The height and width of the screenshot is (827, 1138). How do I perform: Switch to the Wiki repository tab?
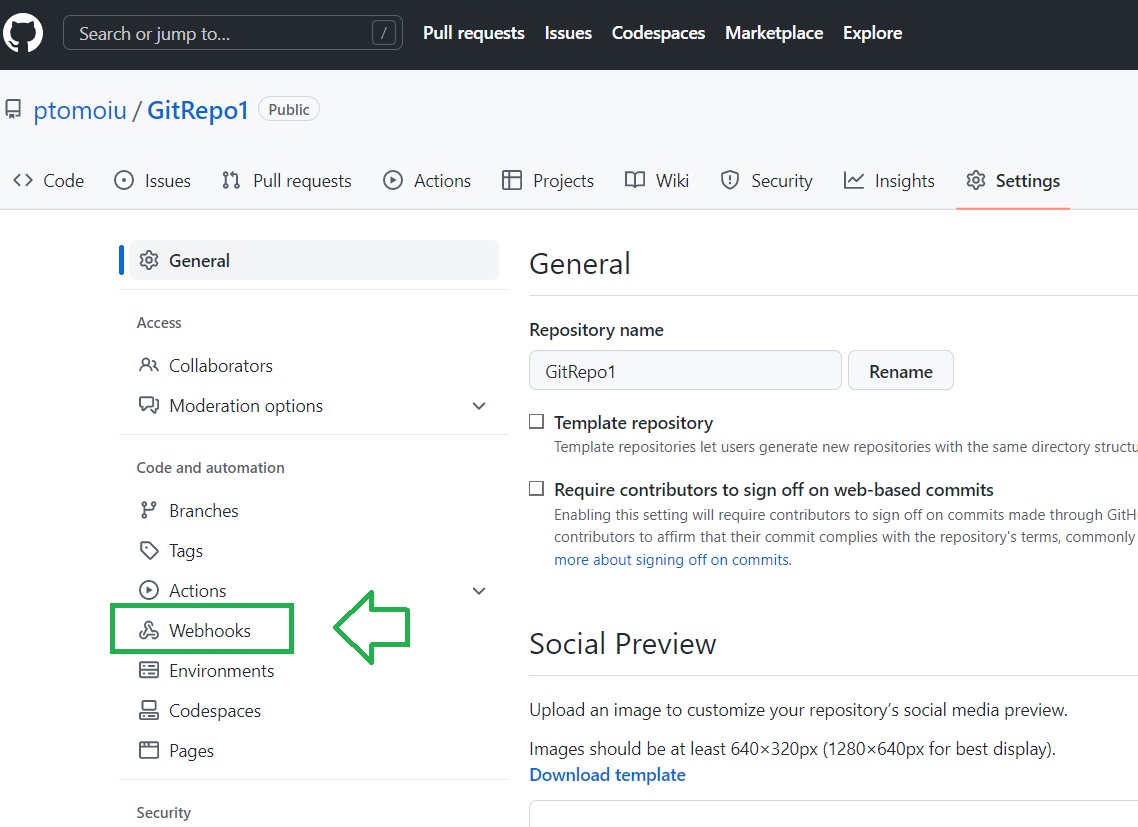pos(657,180)
